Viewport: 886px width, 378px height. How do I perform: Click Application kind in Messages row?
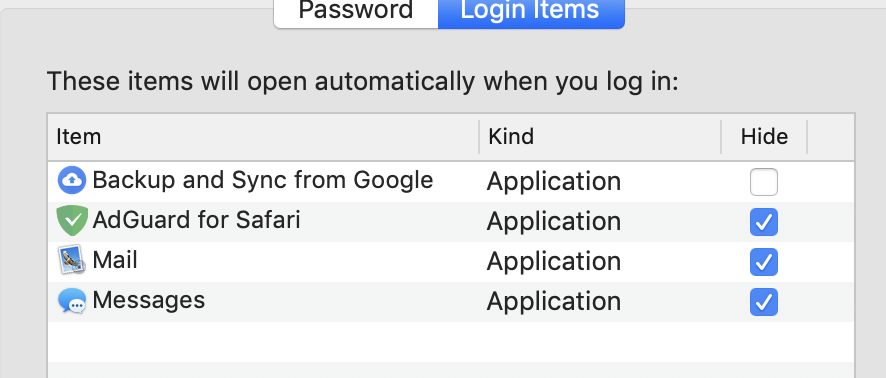click(x=554, y=302)
